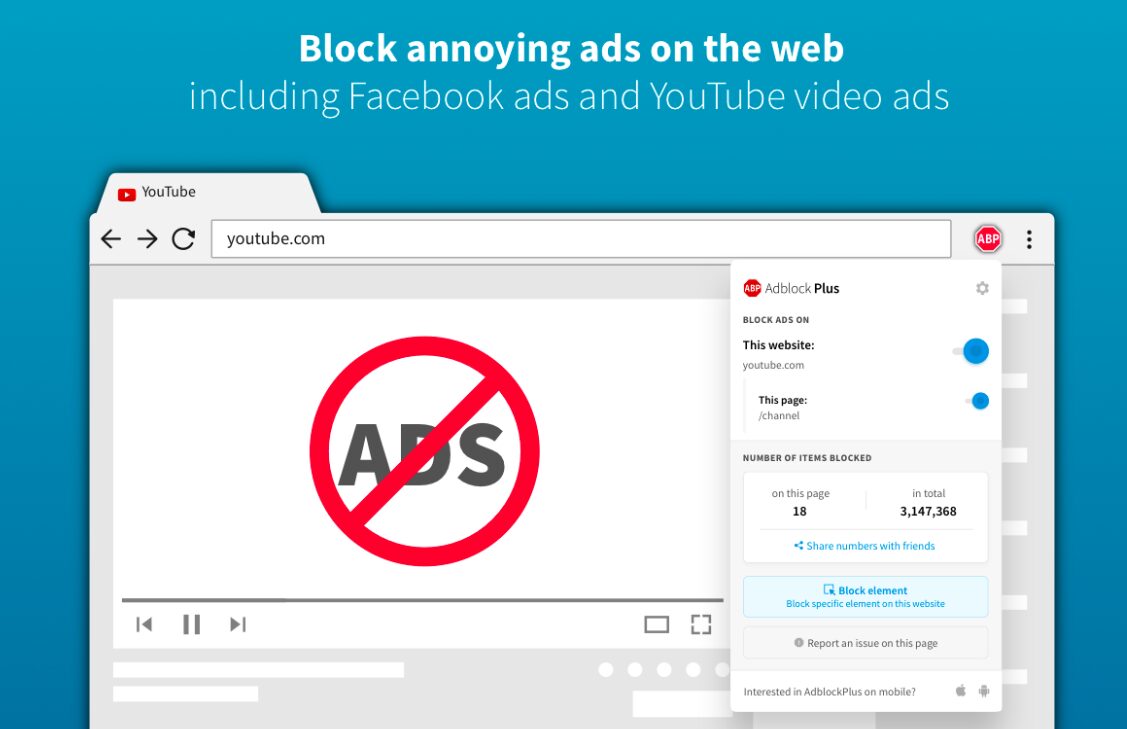Image resolution: width=1127 pixels, height=729 pixels.
Task: Reload the page with refresh icon
Action: pos(183,239)
